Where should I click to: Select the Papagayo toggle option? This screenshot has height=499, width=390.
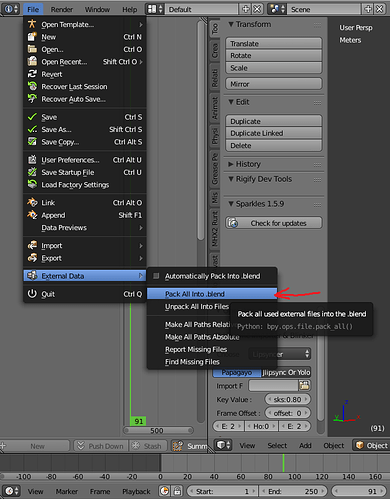pos(237,372)
